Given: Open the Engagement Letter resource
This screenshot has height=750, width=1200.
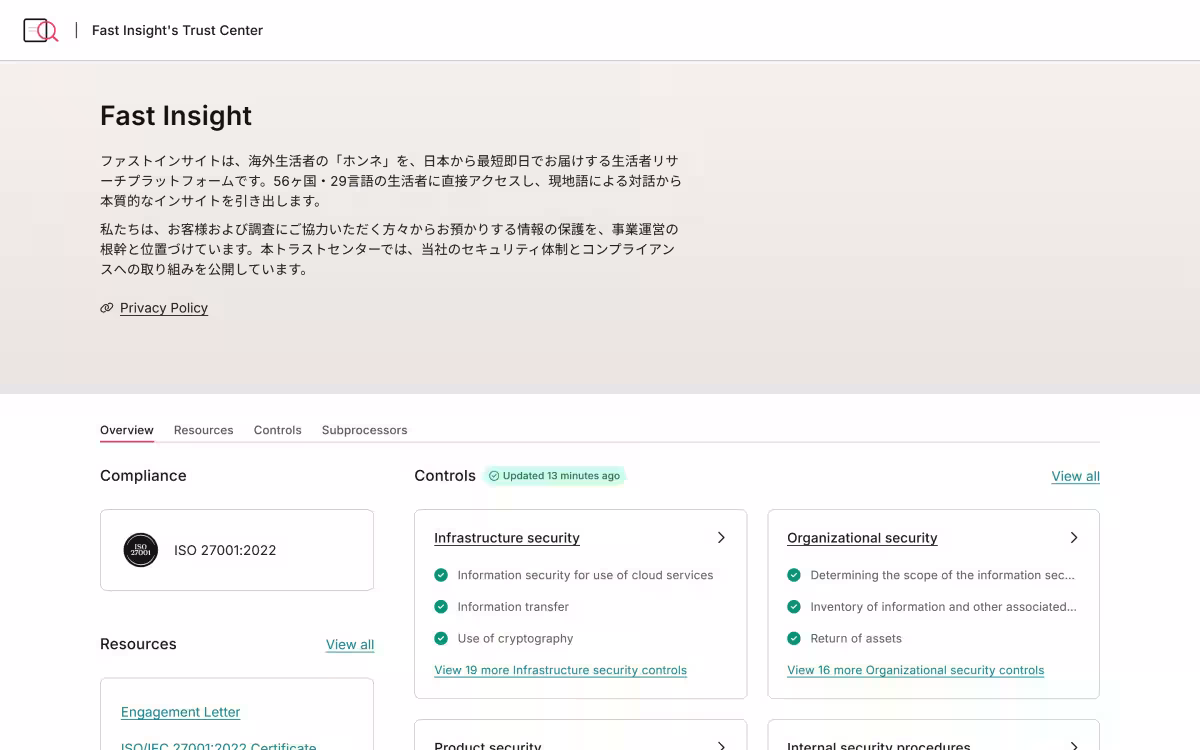Looking at the screenshot, I should pyautogui.click(x=181, y=712).
